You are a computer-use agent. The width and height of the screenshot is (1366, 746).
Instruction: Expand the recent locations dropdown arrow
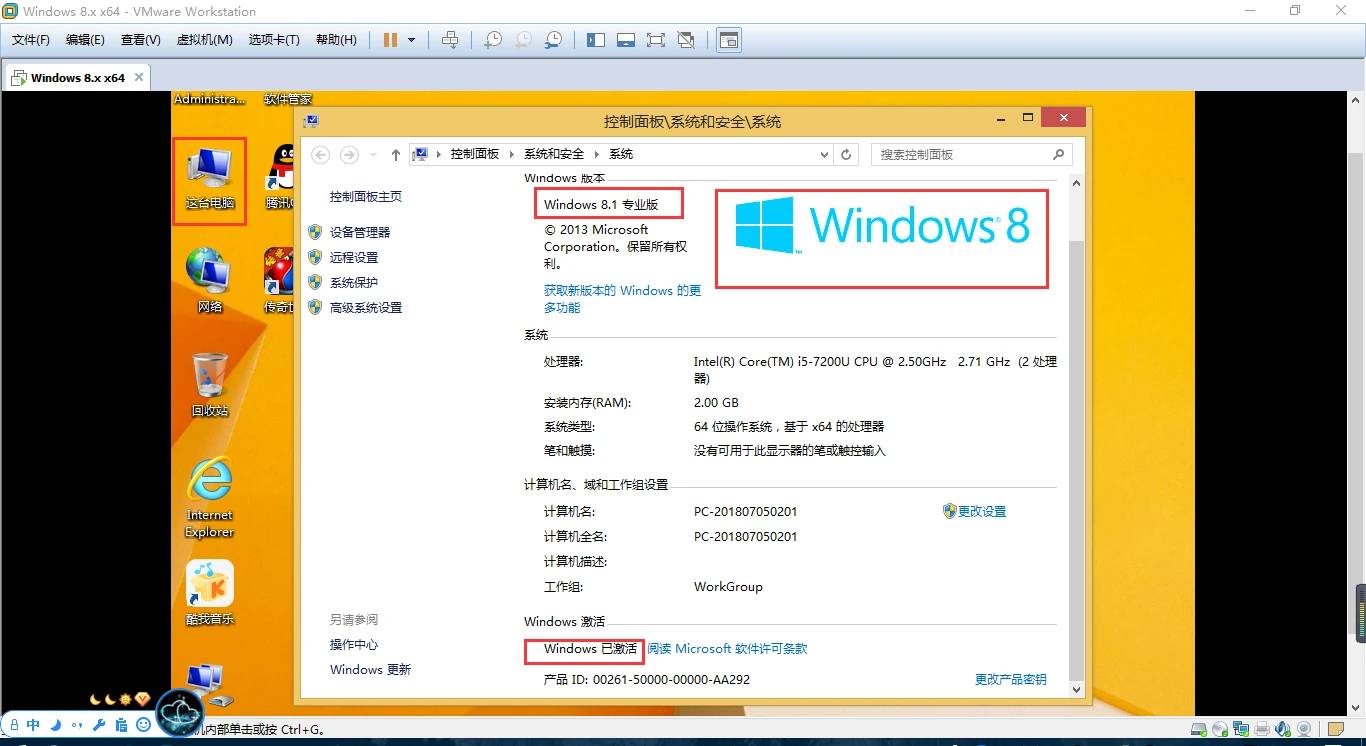click(373, 155)
